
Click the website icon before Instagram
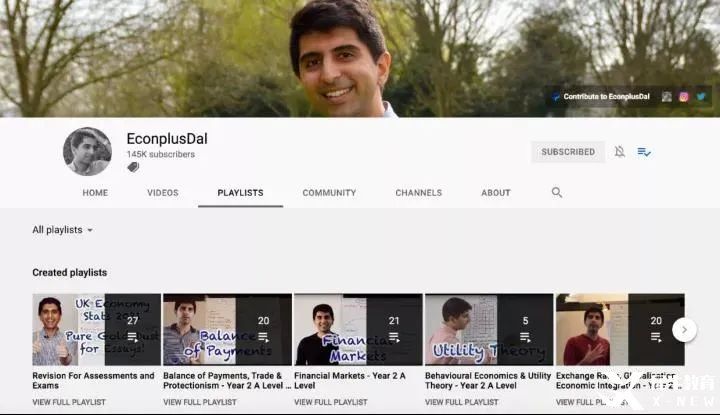pos(667,96)
